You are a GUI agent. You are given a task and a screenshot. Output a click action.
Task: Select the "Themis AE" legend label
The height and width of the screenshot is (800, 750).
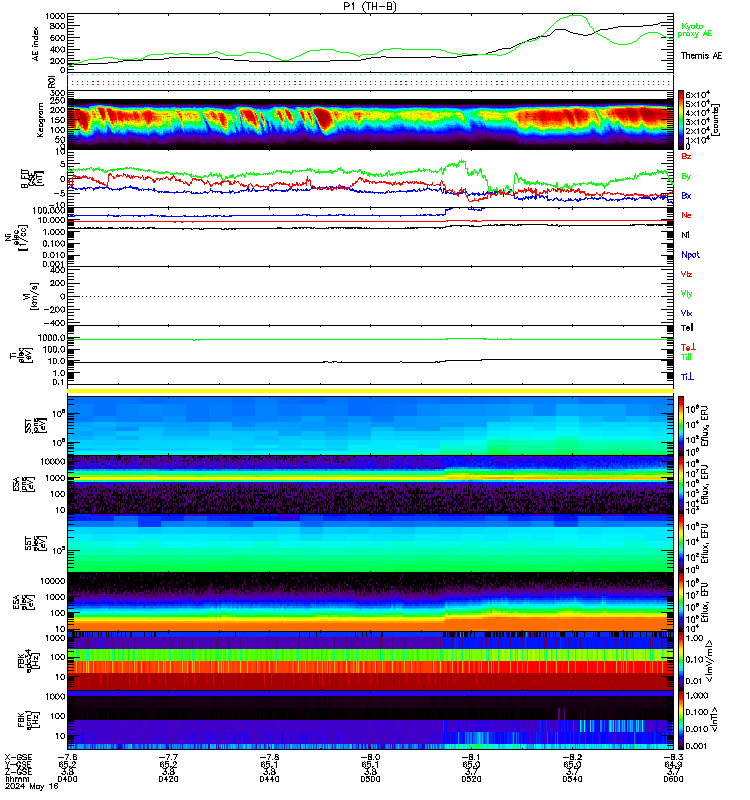pos(702,56)
